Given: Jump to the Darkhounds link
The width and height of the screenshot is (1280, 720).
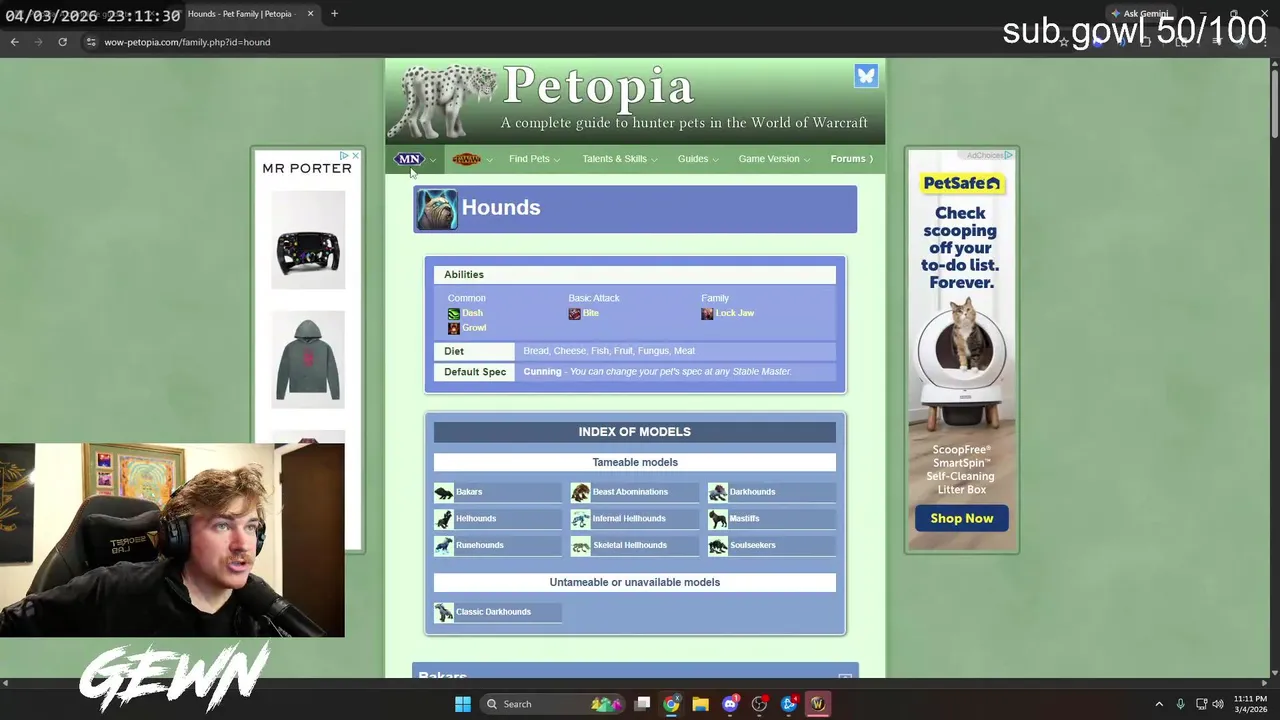Looking at the screenshot, I should tap(752, 492).
